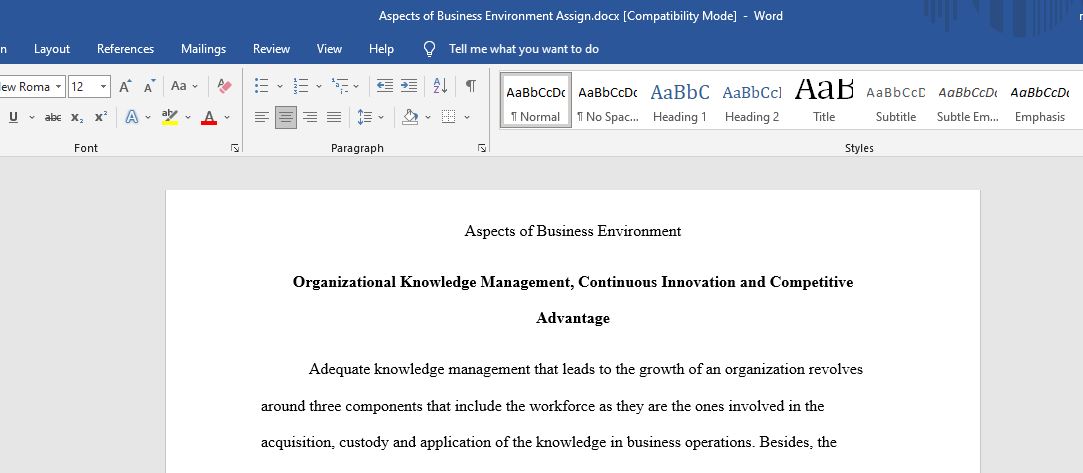Expand the underline style dropdown arrow
The image size is (1083, 473).
click(32, 117)
